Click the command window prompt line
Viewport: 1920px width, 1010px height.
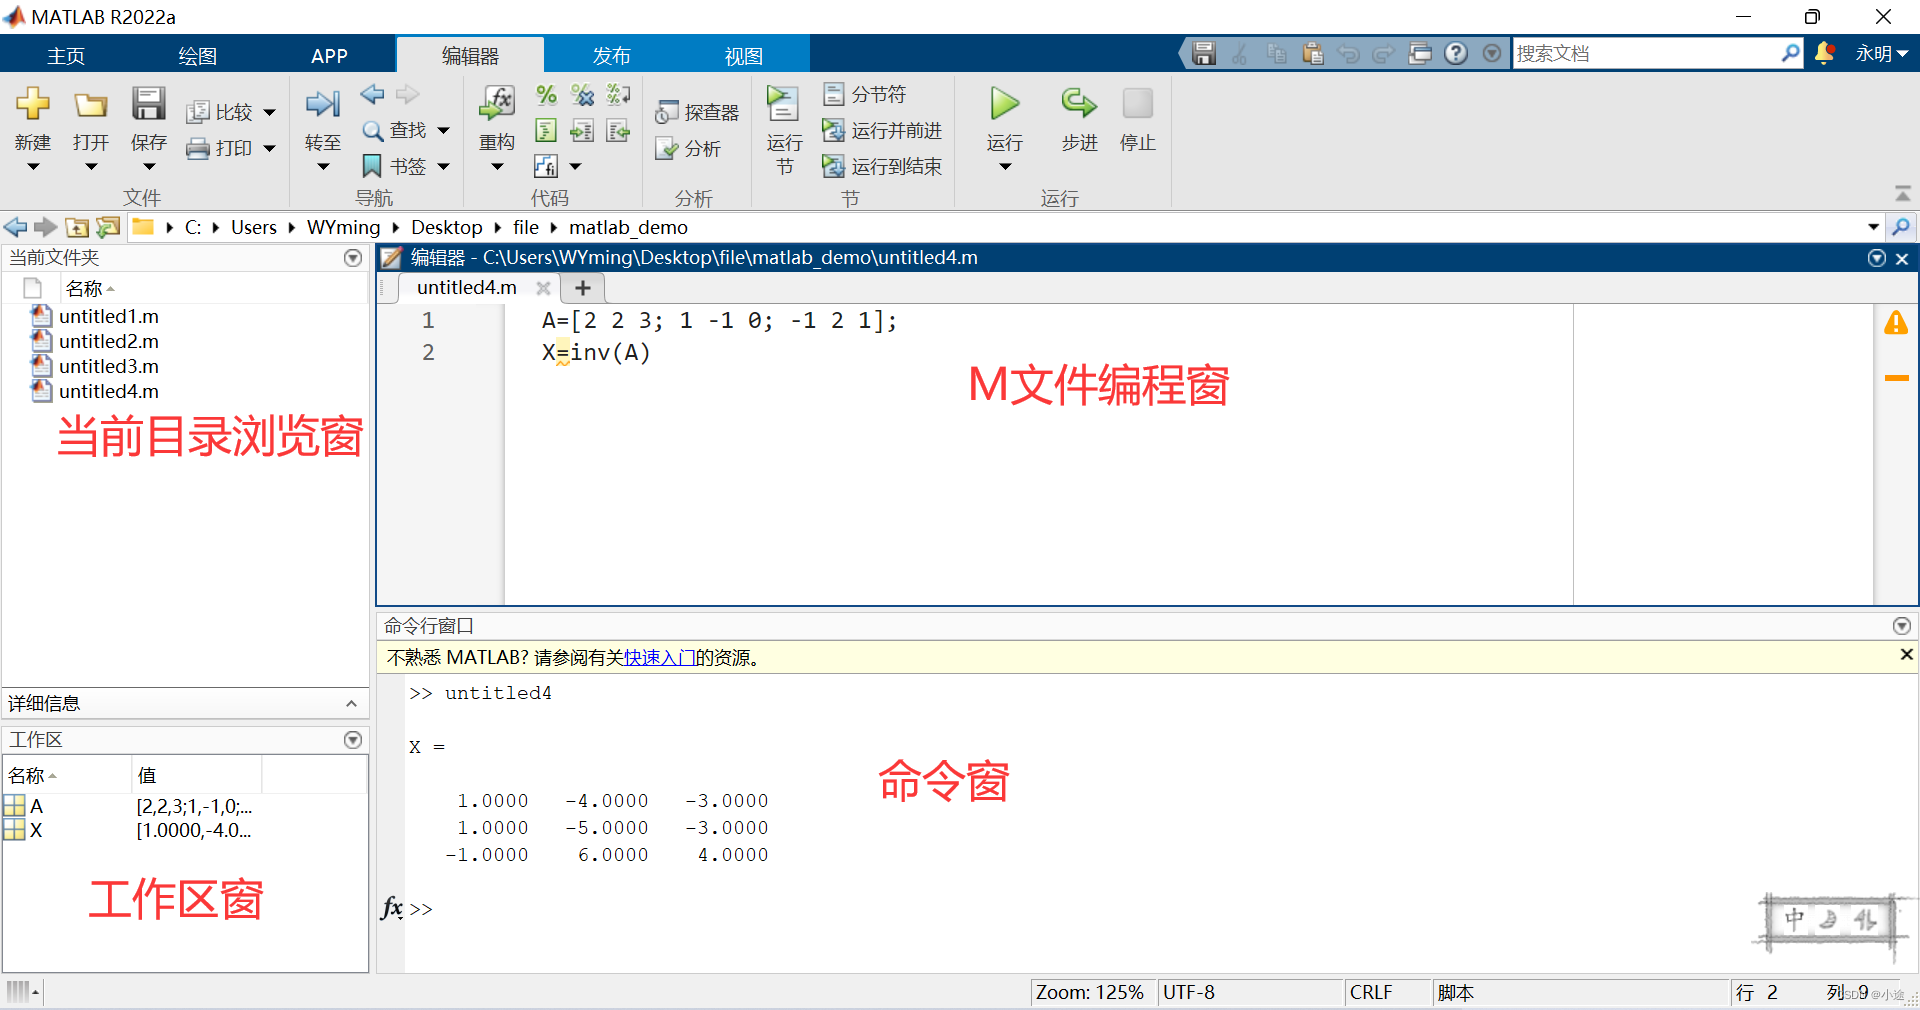[x=1160, y=909]
